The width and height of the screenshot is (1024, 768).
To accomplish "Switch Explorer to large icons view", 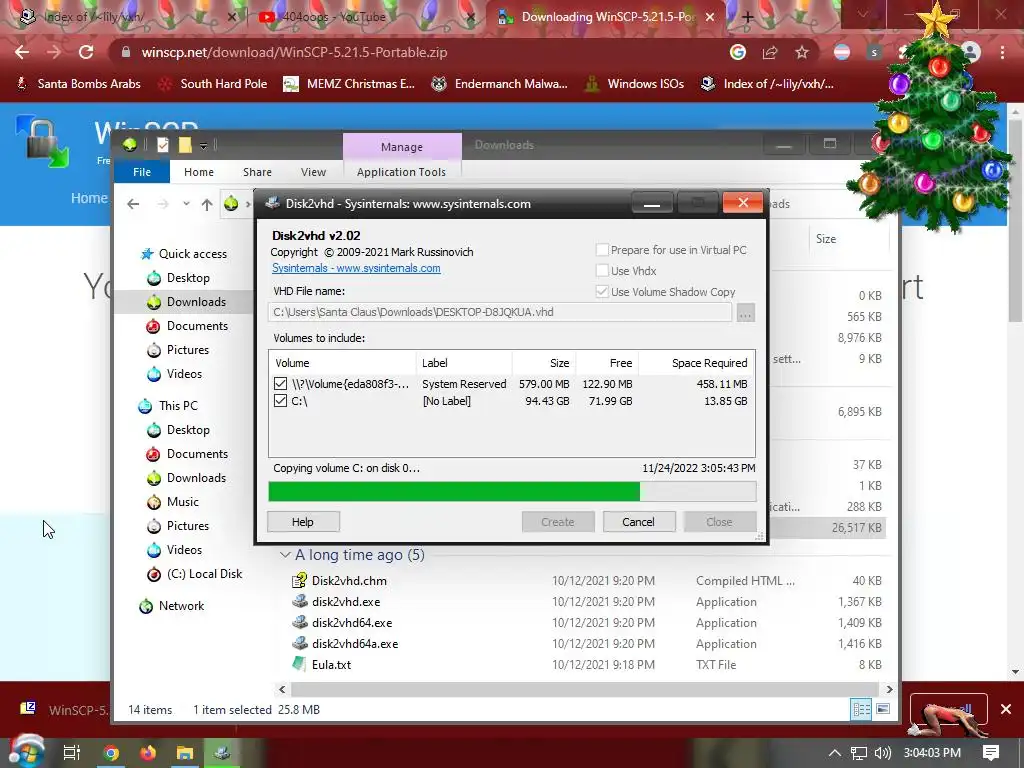I will click(x=882, y=709).
